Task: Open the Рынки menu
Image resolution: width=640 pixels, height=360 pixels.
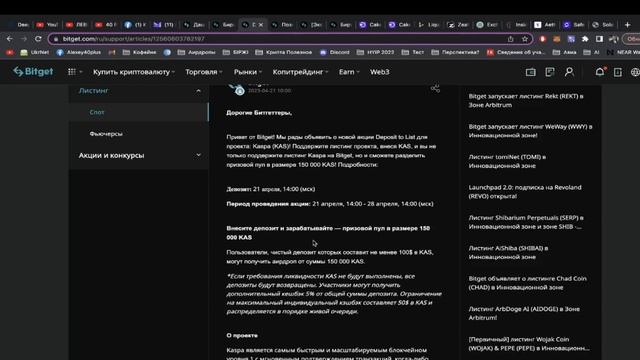Action: pos(247,72)
